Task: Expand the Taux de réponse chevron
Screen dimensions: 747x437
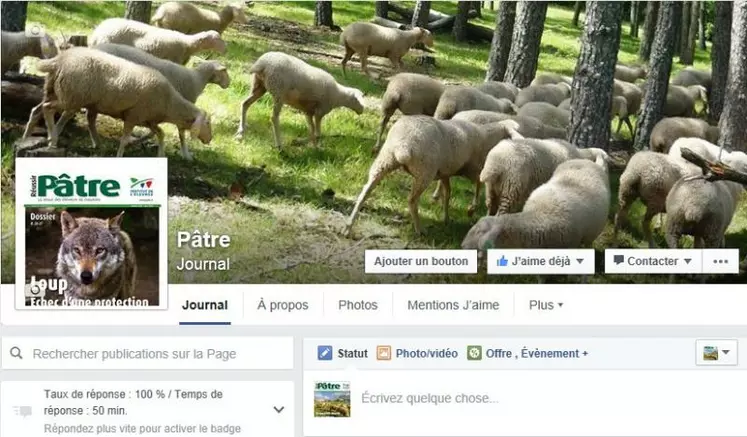Action: pos(279,409)
